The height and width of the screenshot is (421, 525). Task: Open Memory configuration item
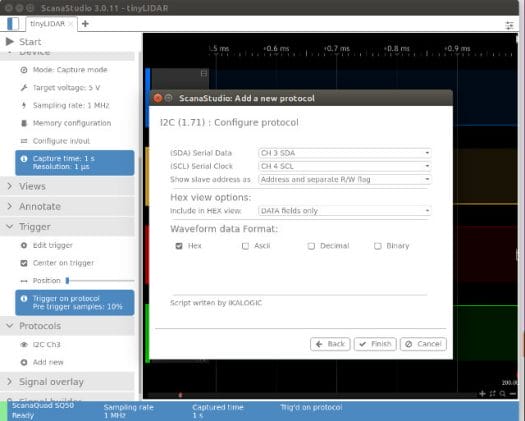pos(65,123)
